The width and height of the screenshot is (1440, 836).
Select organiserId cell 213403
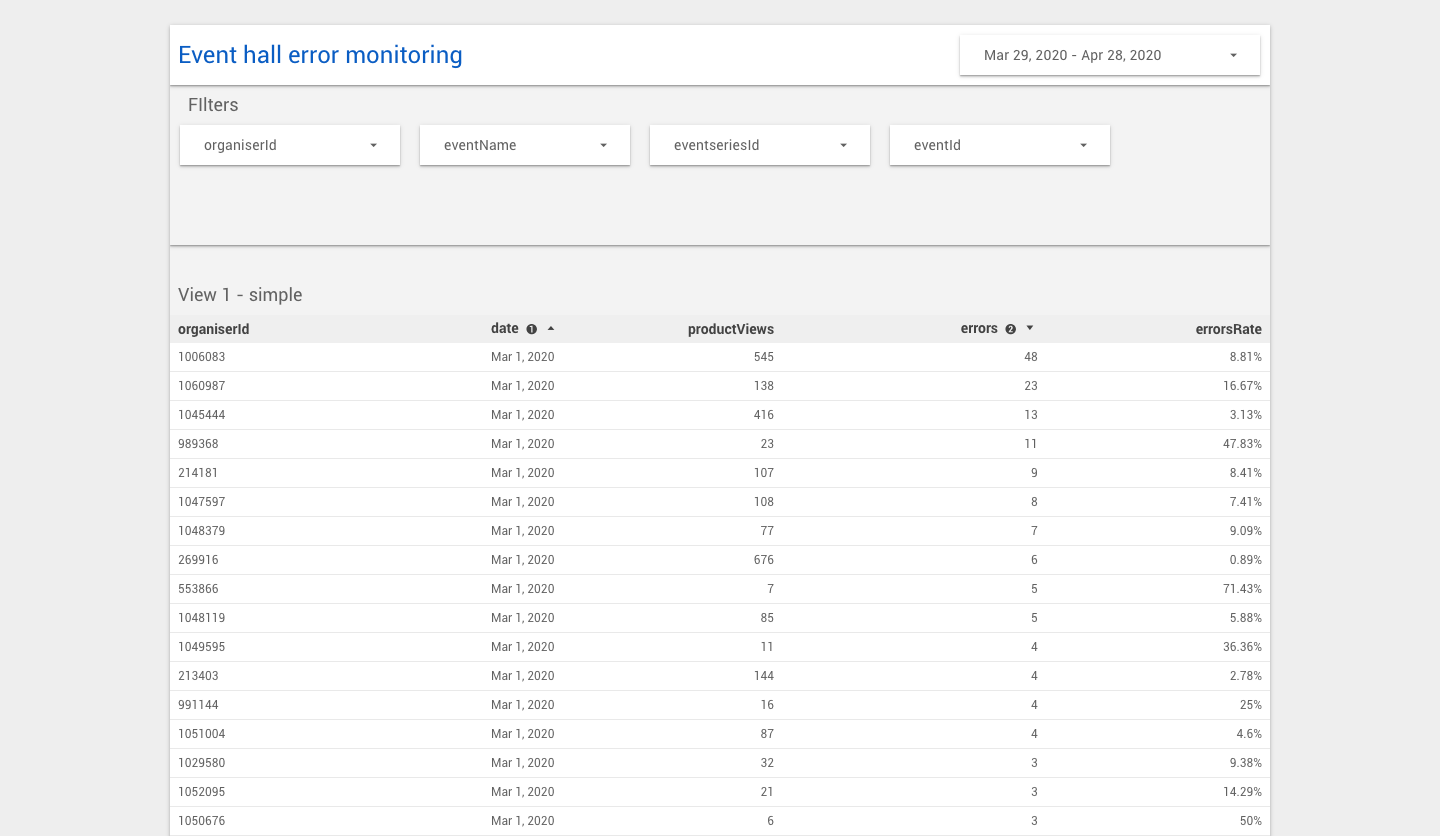[198, 676]
